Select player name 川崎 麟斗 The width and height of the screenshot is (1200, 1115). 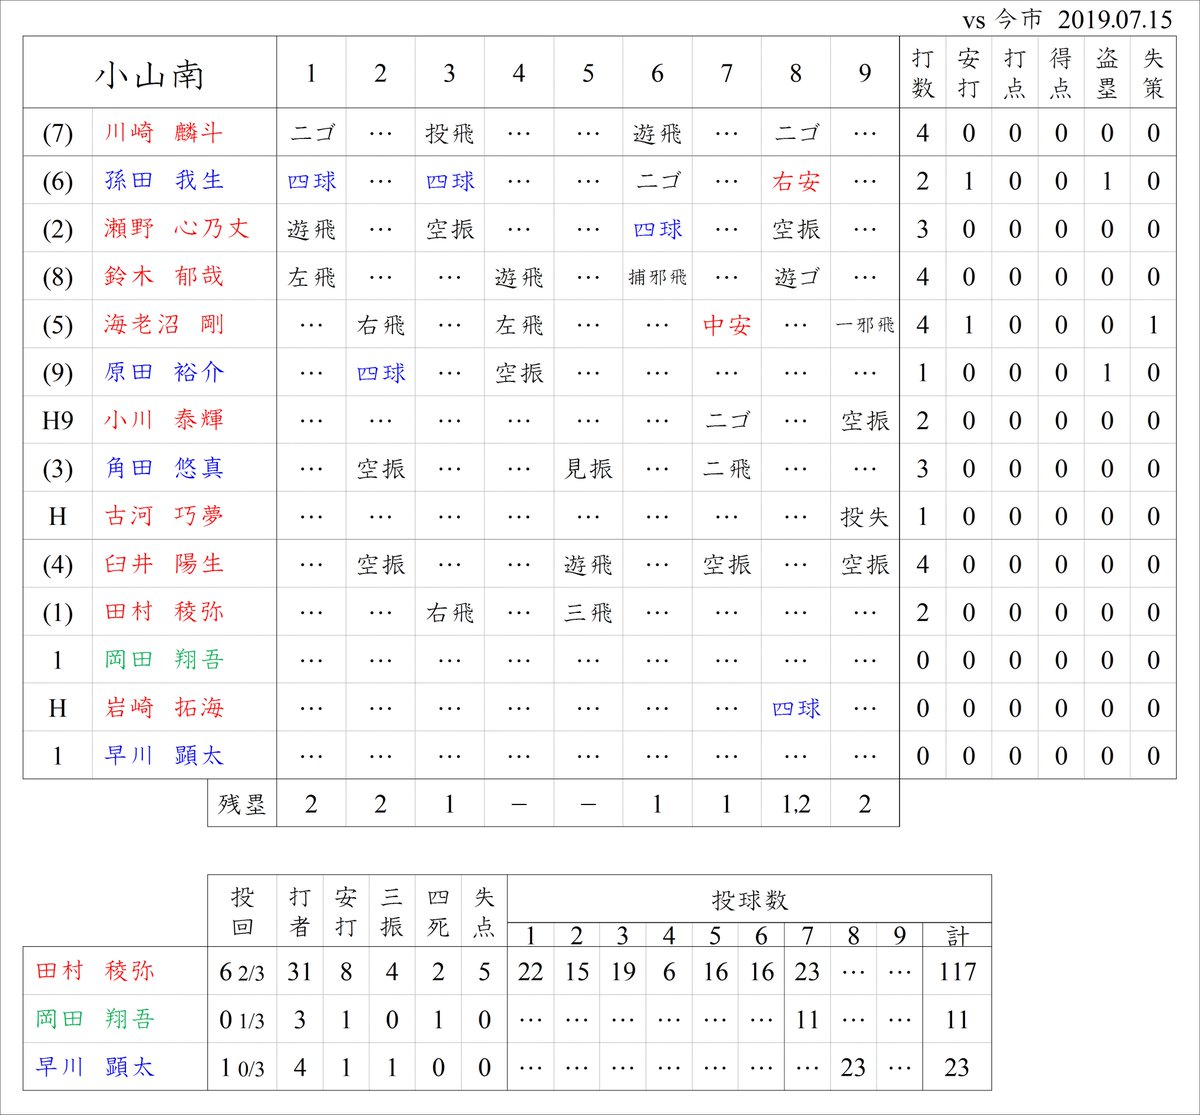click(164, 132)
